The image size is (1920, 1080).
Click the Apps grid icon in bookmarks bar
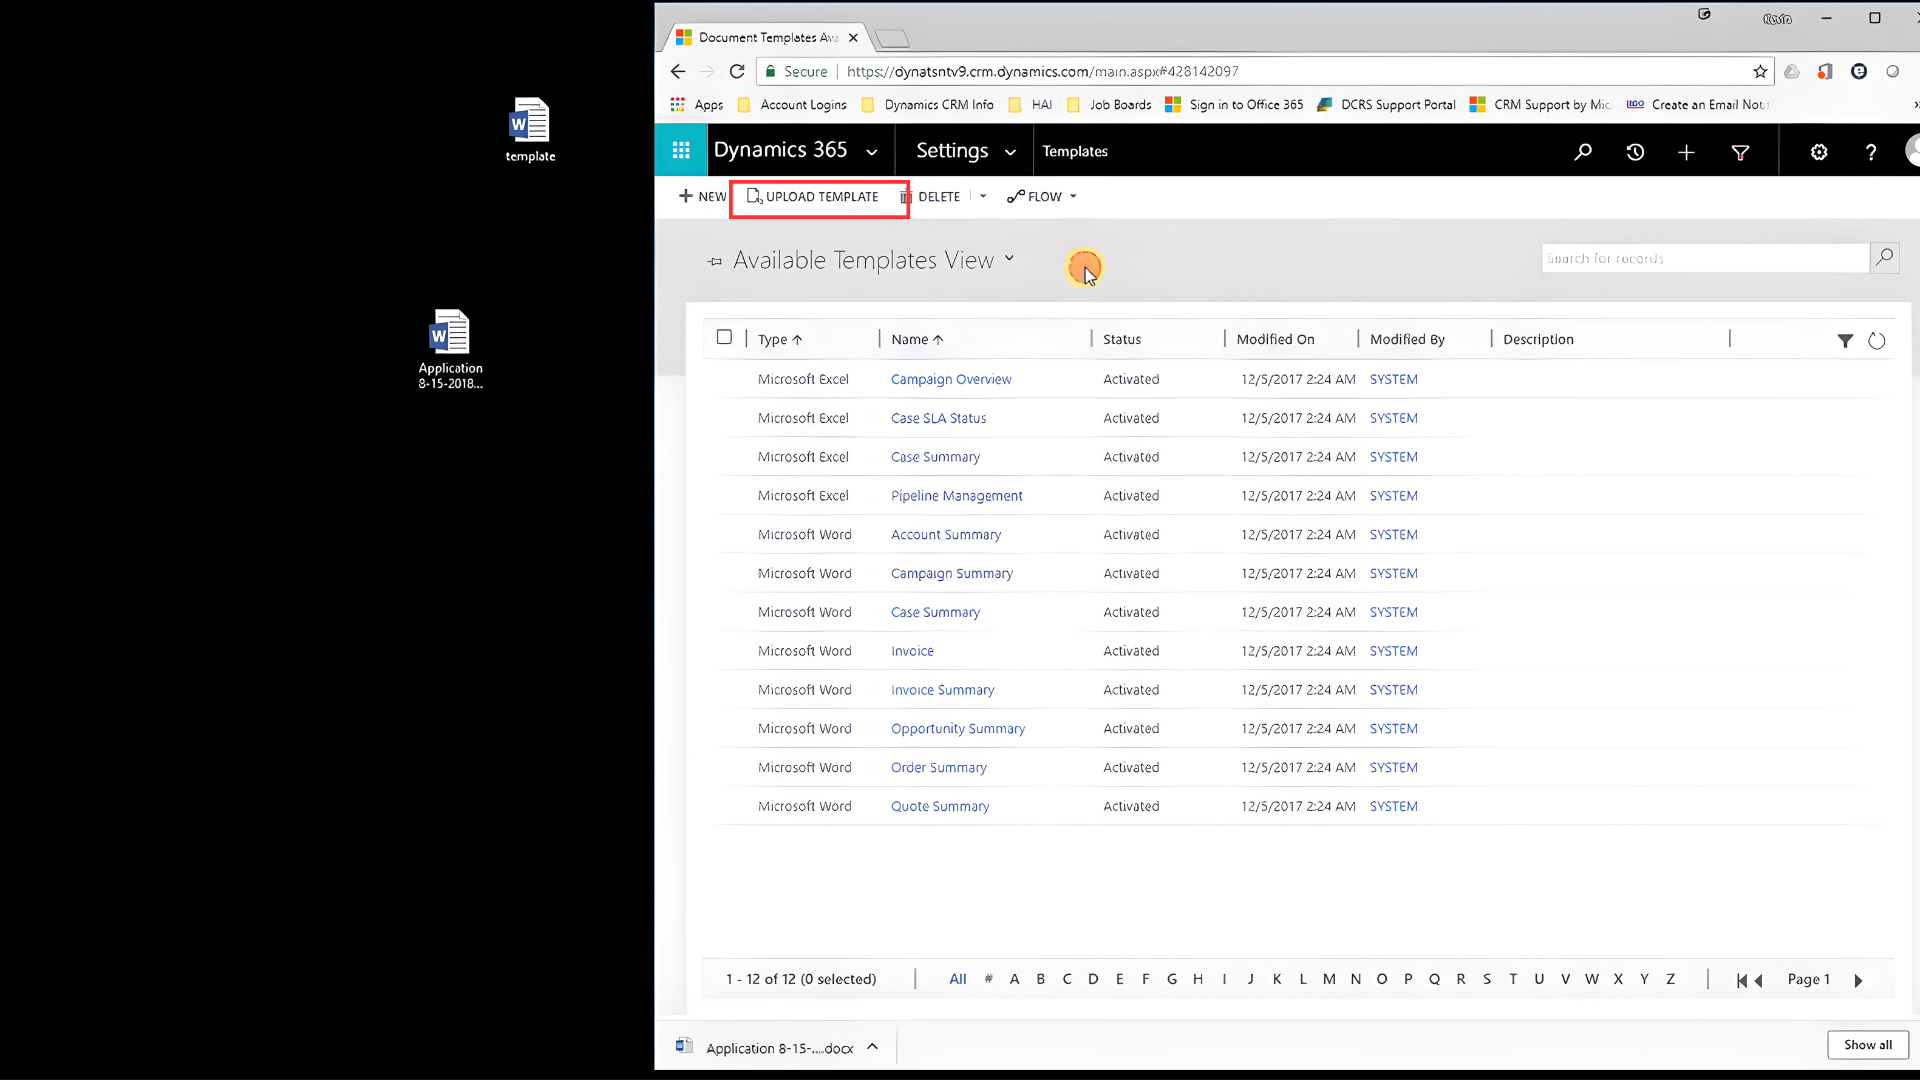tap(678, 104)
